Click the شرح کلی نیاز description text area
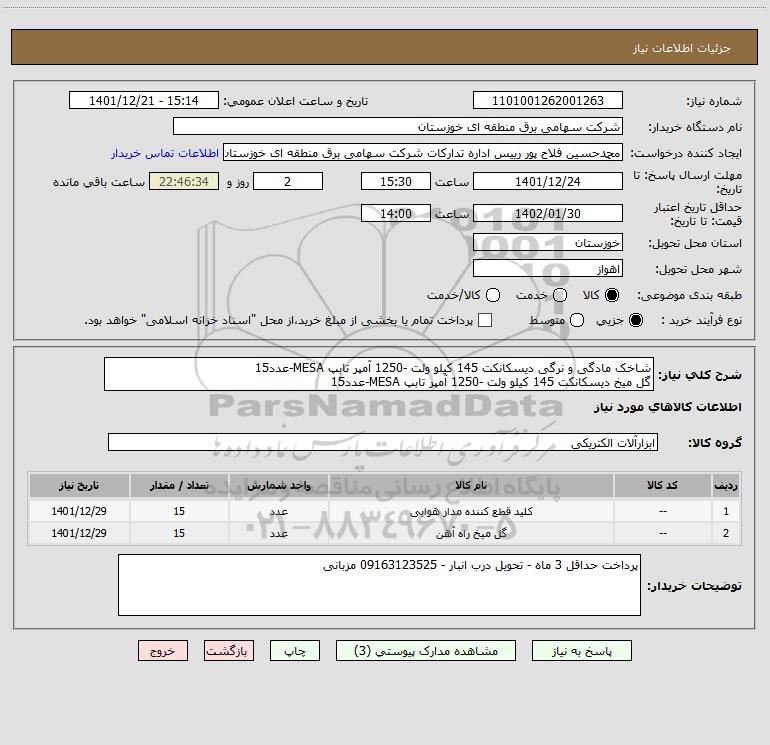The image size is (770, 745). (380, 373)
